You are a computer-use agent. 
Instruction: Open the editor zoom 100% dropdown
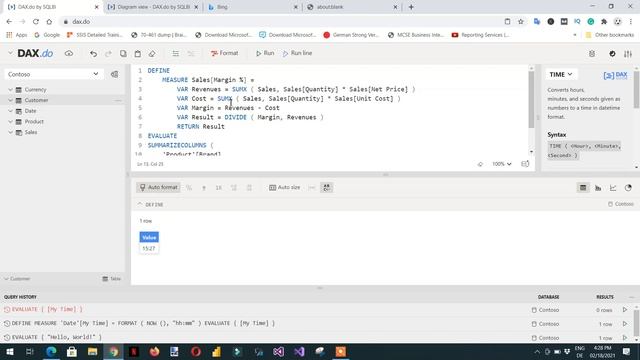click(x=501, y=164)
